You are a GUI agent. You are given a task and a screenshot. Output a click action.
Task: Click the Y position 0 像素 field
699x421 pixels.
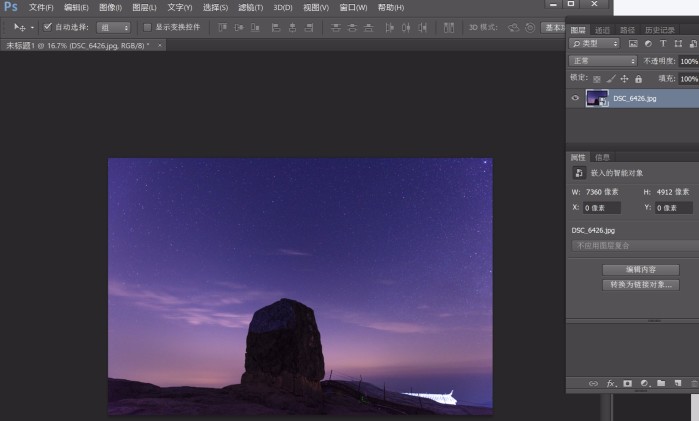click(674, 208)
